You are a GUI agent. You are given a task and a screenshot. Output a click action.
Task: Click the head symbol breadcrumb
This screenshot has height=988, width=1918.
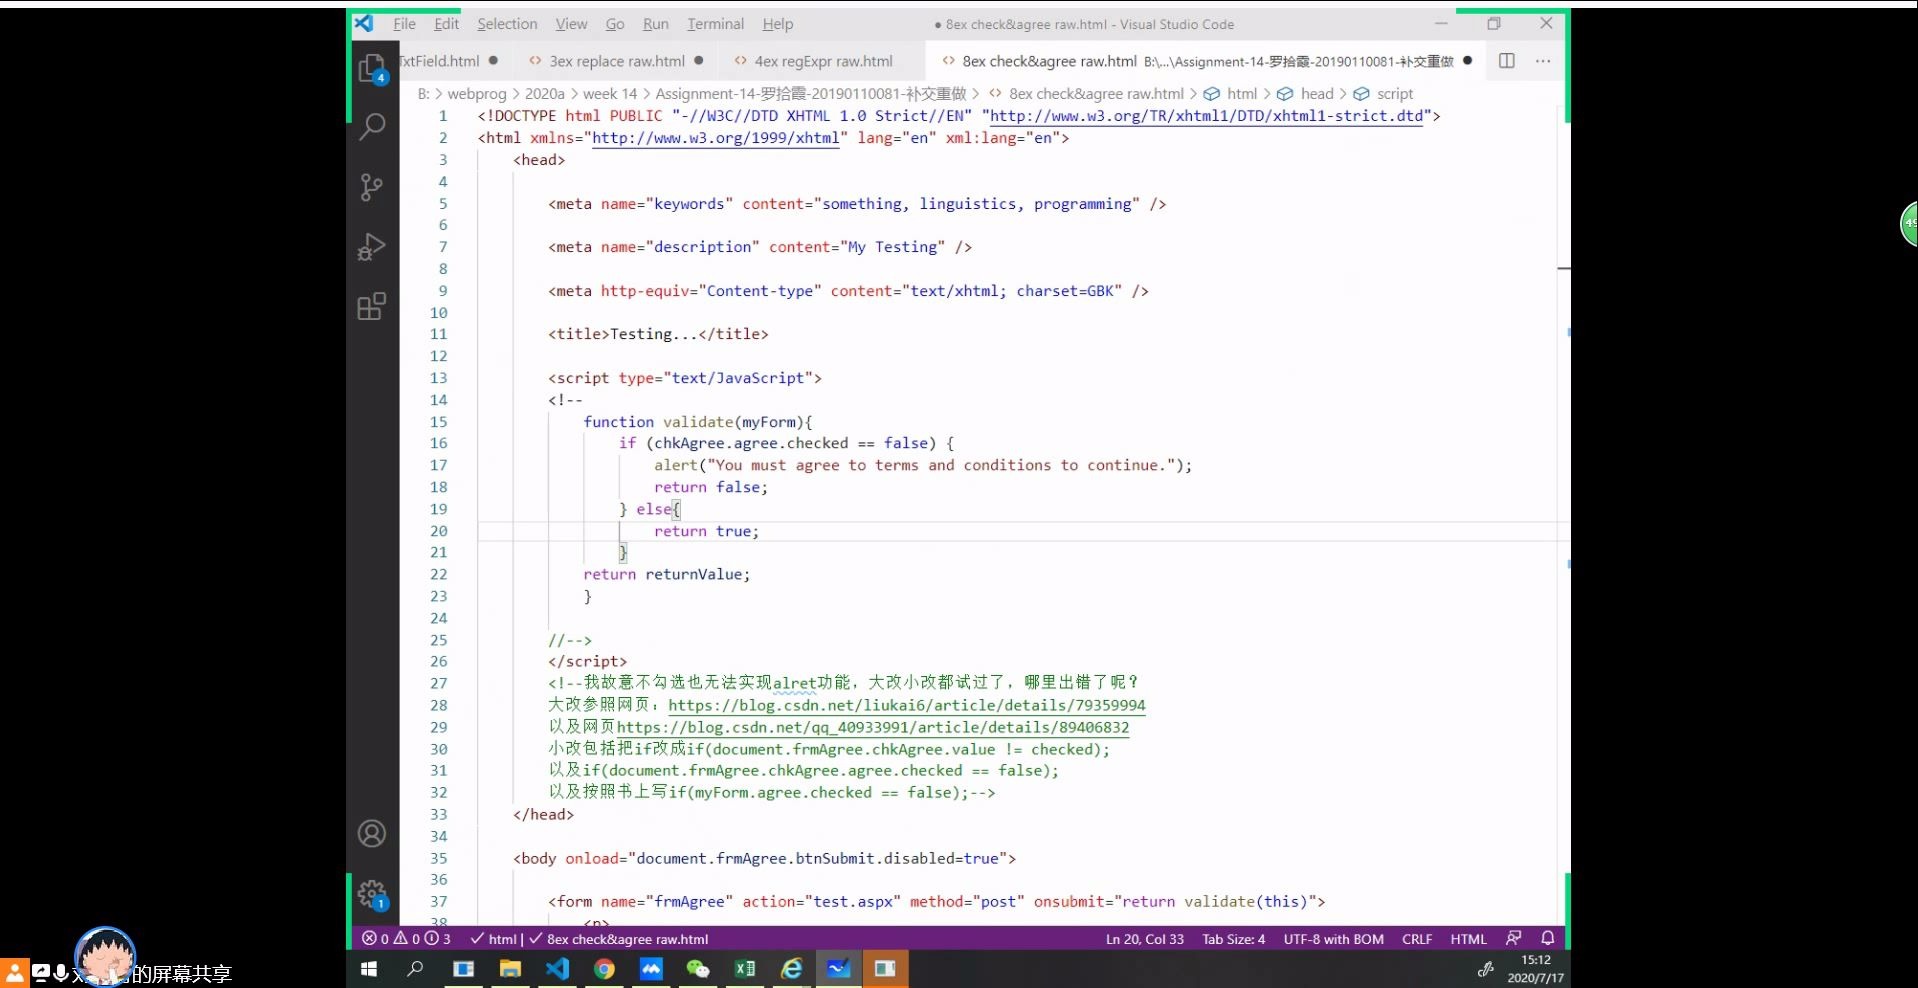(x=1316, y=94)
